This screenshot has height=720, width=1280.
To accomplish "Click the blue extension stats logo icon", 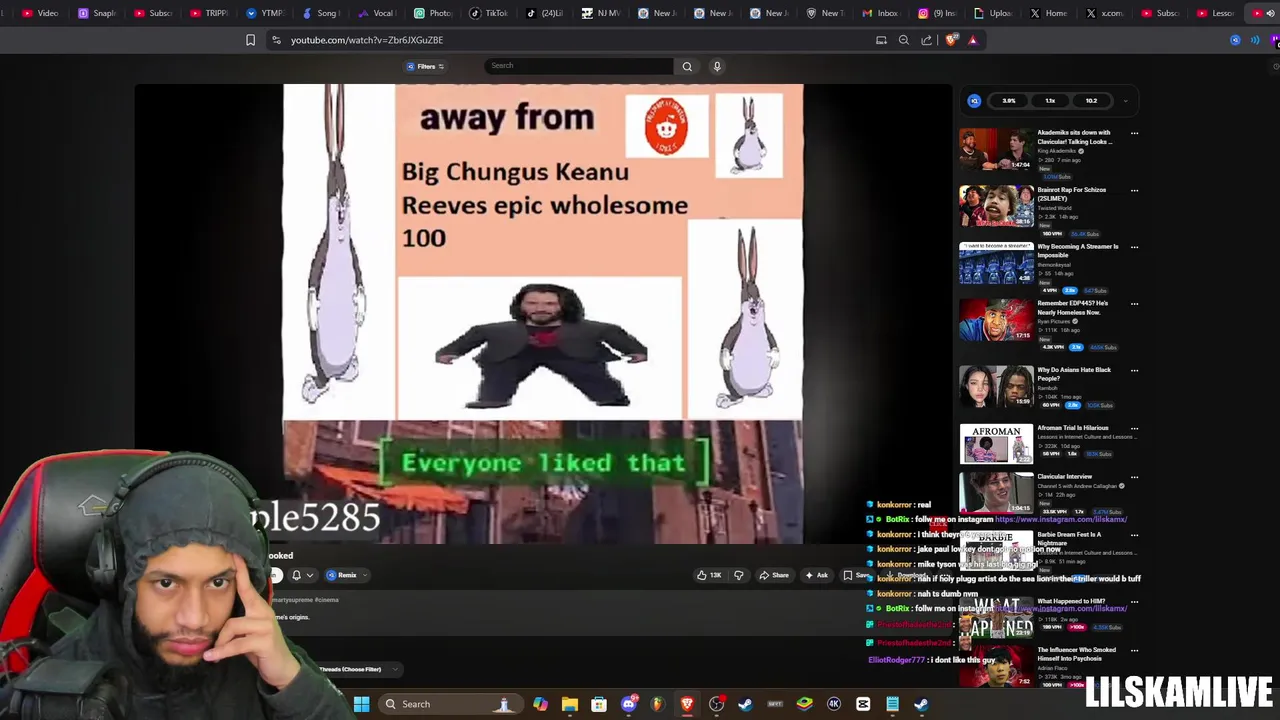I will tap(974, 101).
